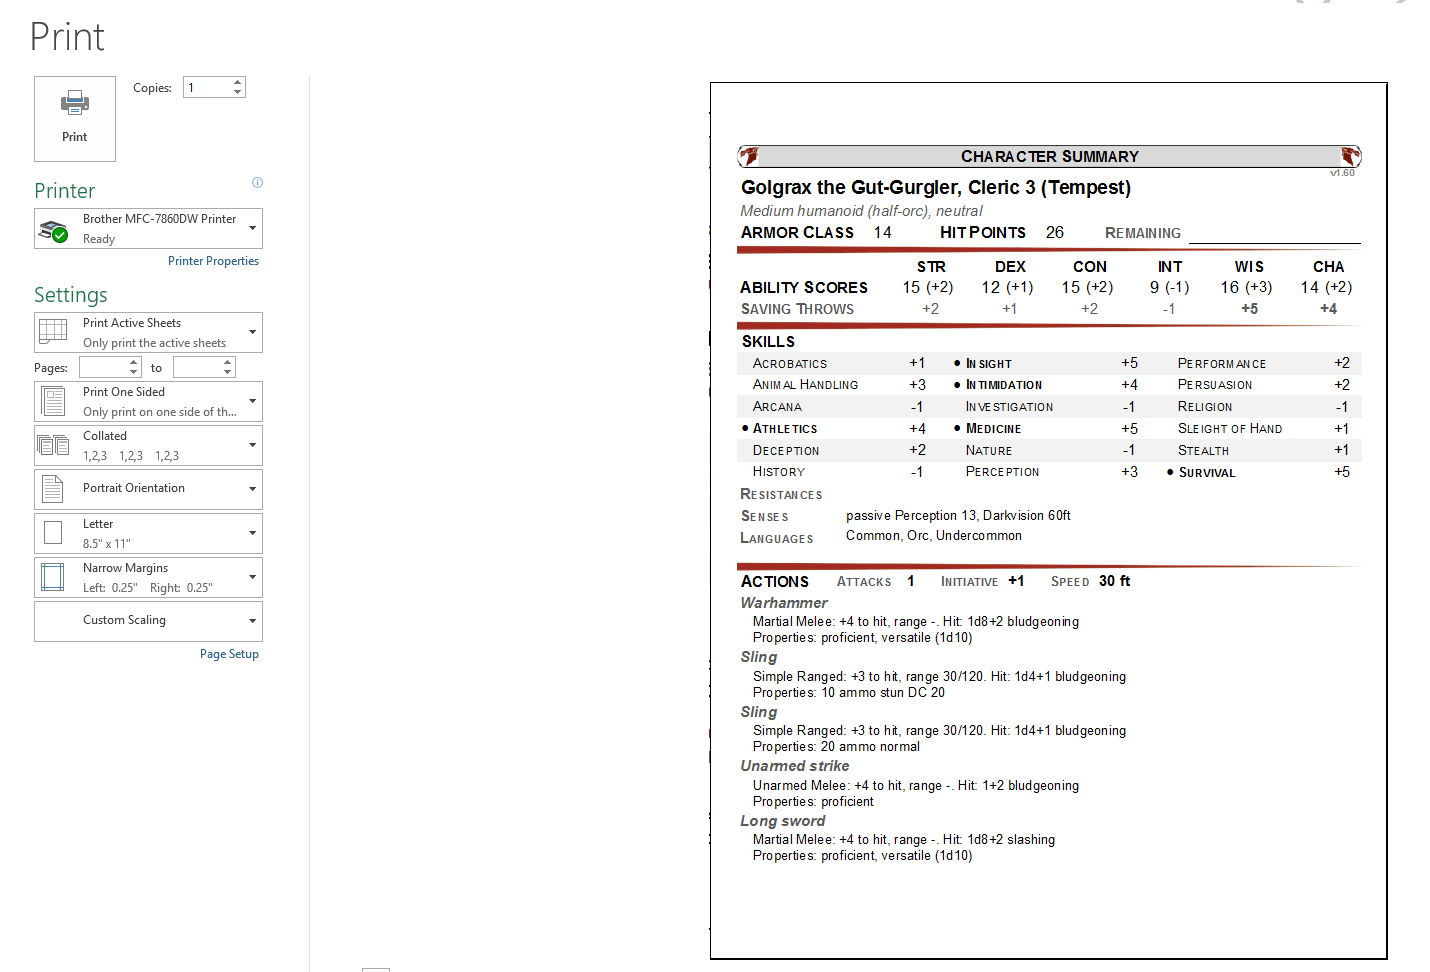This screenshot has width=1430, height=972.
Task: Open the Narrow Margins dropdown
Action: 148,577
